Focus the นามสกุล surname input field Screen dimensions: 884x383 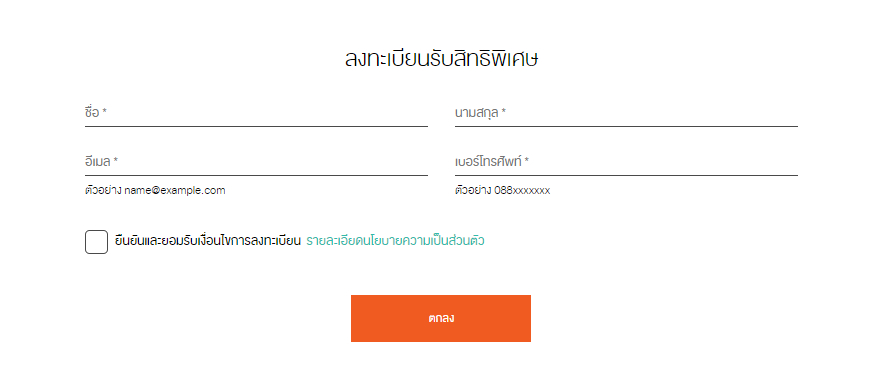click(x=626, y=113)
